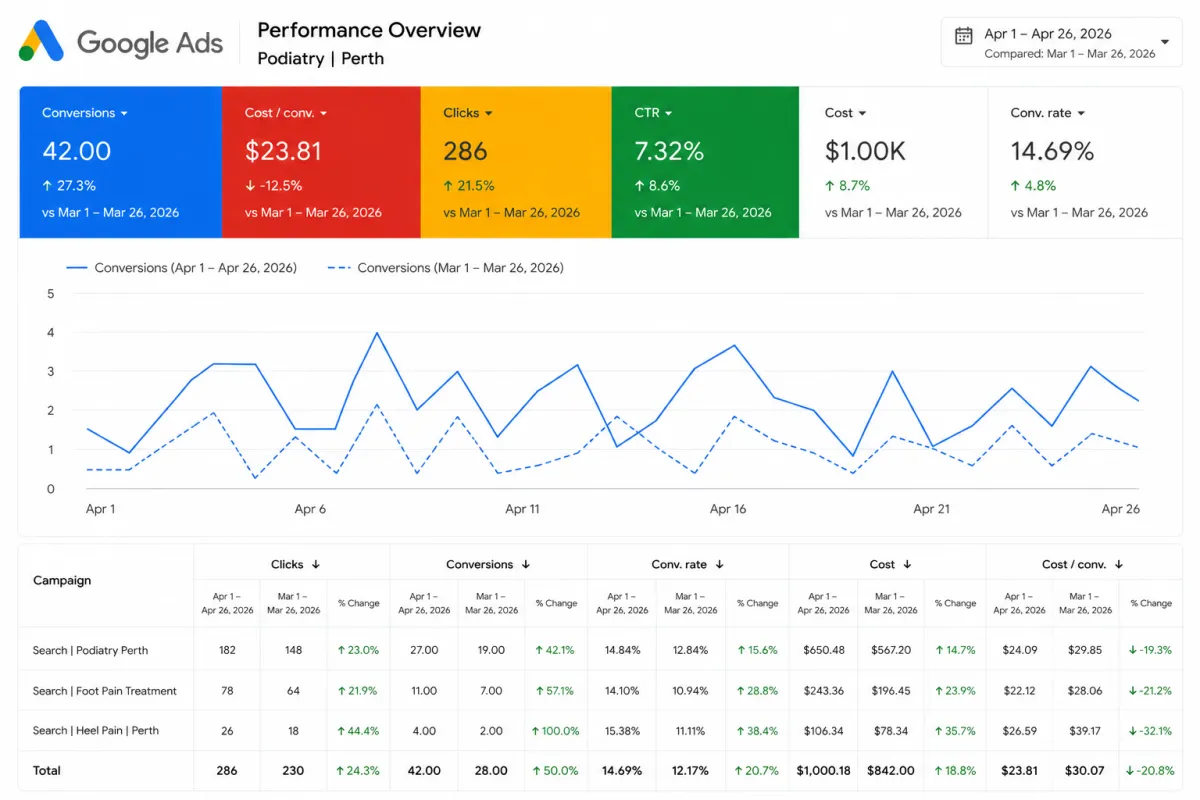The height and width of the screenshot is (800, 1200).
Task: Select the Search | Podiatry Perth campaign row
Action: 600,650
